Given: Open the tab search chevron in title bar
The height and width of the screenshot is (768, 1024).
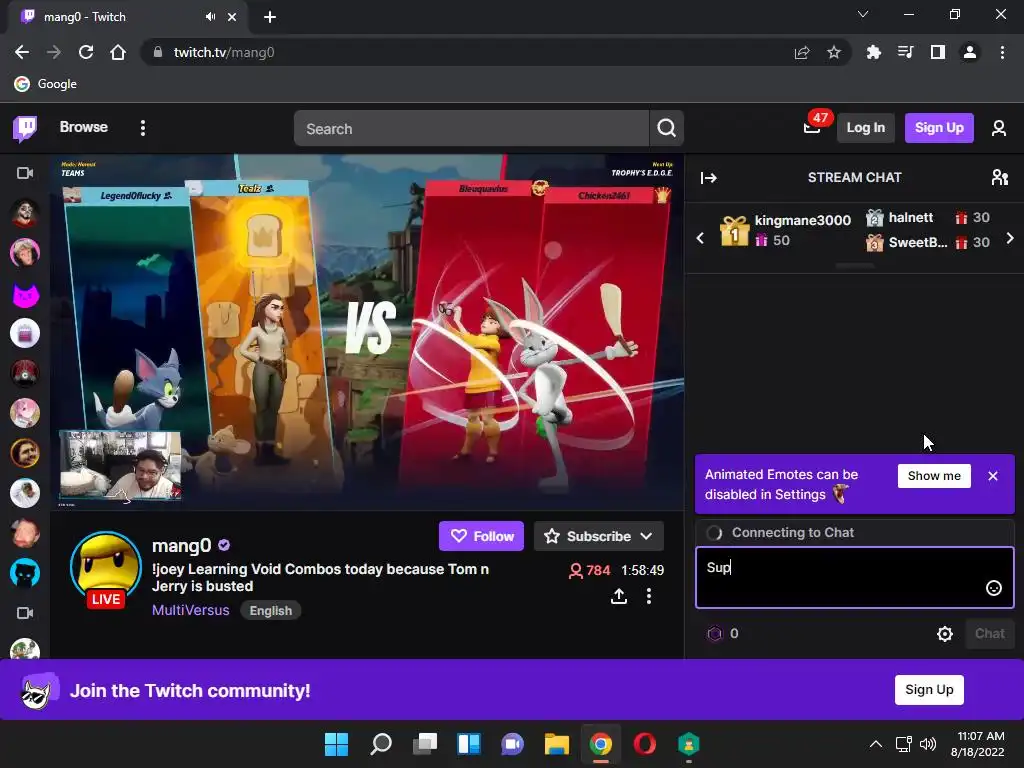Looking at the screenshot, I should (863, 14).
